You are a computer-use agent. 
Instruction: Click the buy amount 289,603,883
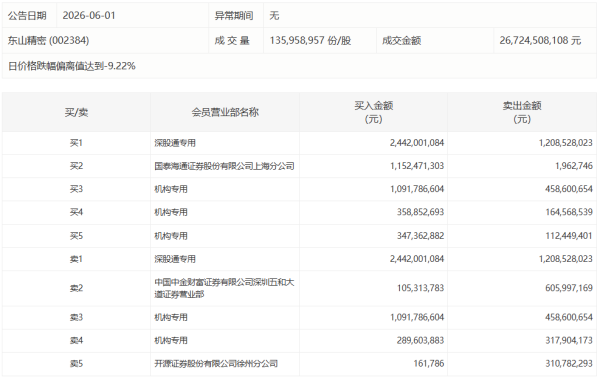click(420, 340)
